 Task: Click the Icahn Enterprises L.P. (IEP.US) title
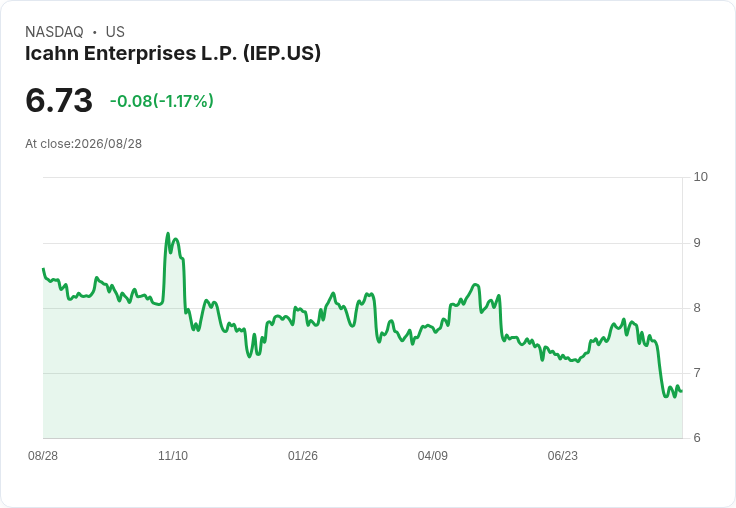[x=173, y=53]
